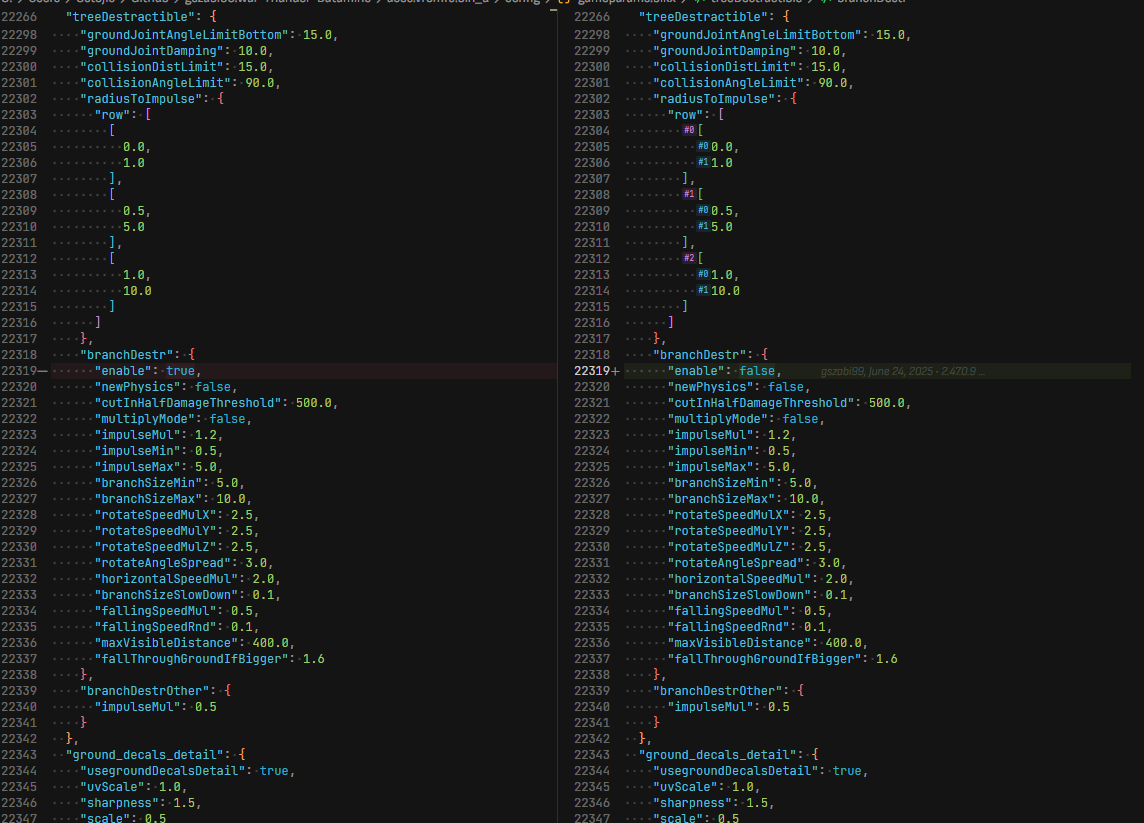The image size is (1144, 823).
Task: Select line number 22339 in the right pane
Action: (592, 691)
